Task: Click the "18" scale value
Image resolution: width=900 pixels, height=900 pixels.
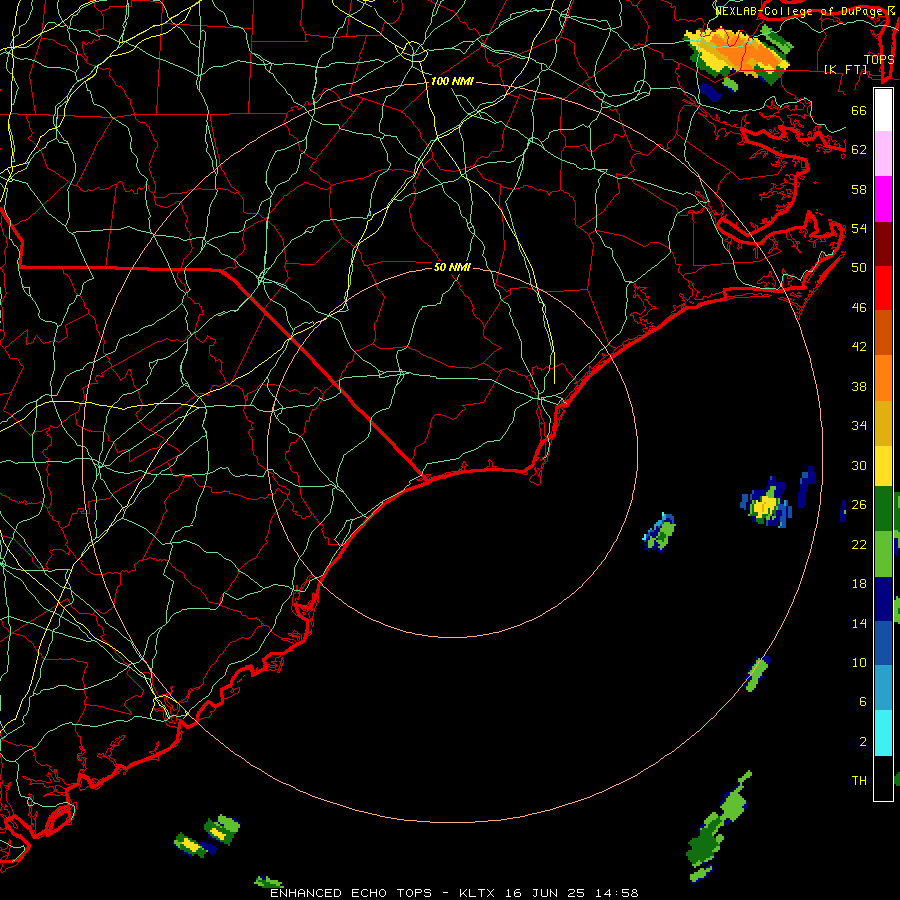Action: 859,584
